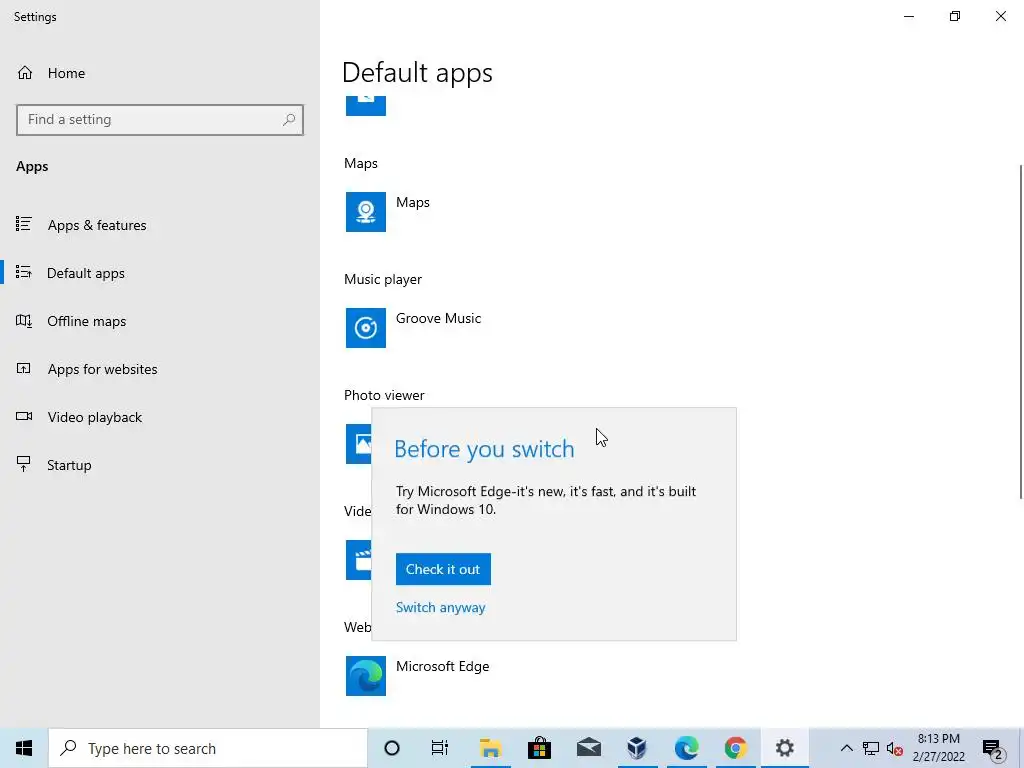Open the taskbar clock and calendar
This screenshot has width=1024, height=768.
(938, 748)
